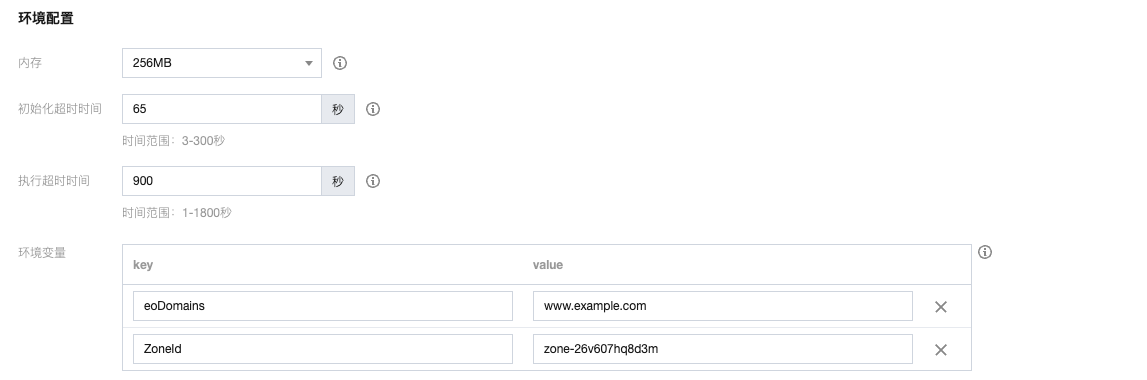Click the info icon next to memory dropdown
Screen dimensions: 1147x380
point(339,63)
